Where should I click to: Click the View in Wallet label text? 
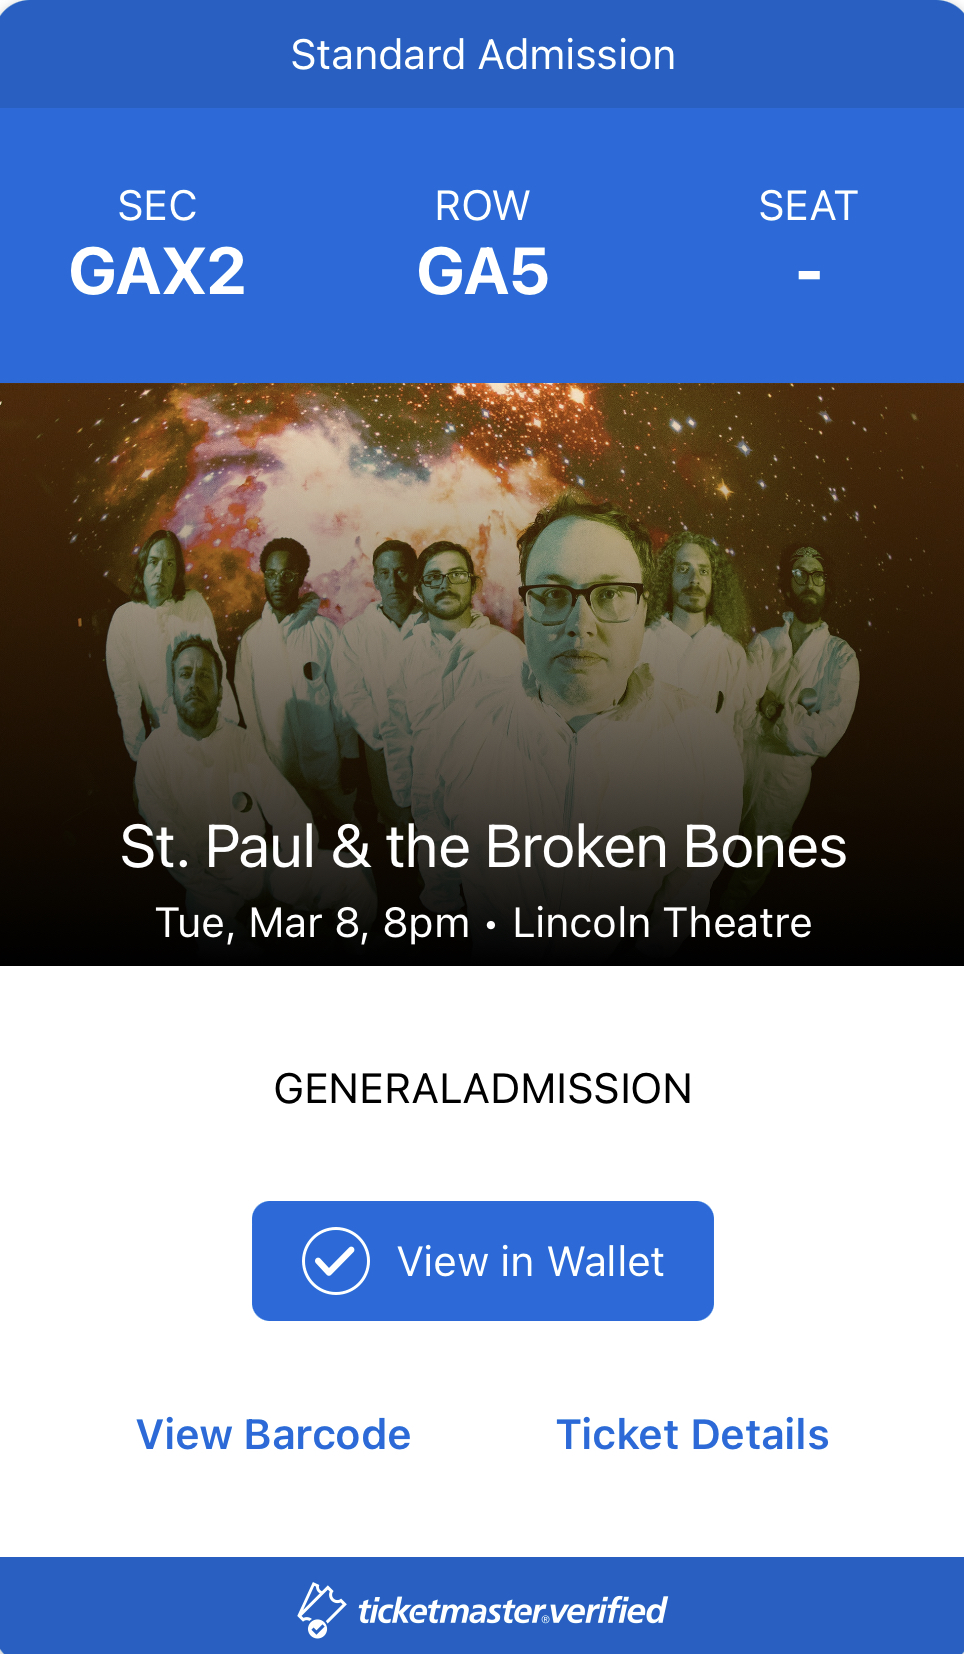tap(531, 1262)
